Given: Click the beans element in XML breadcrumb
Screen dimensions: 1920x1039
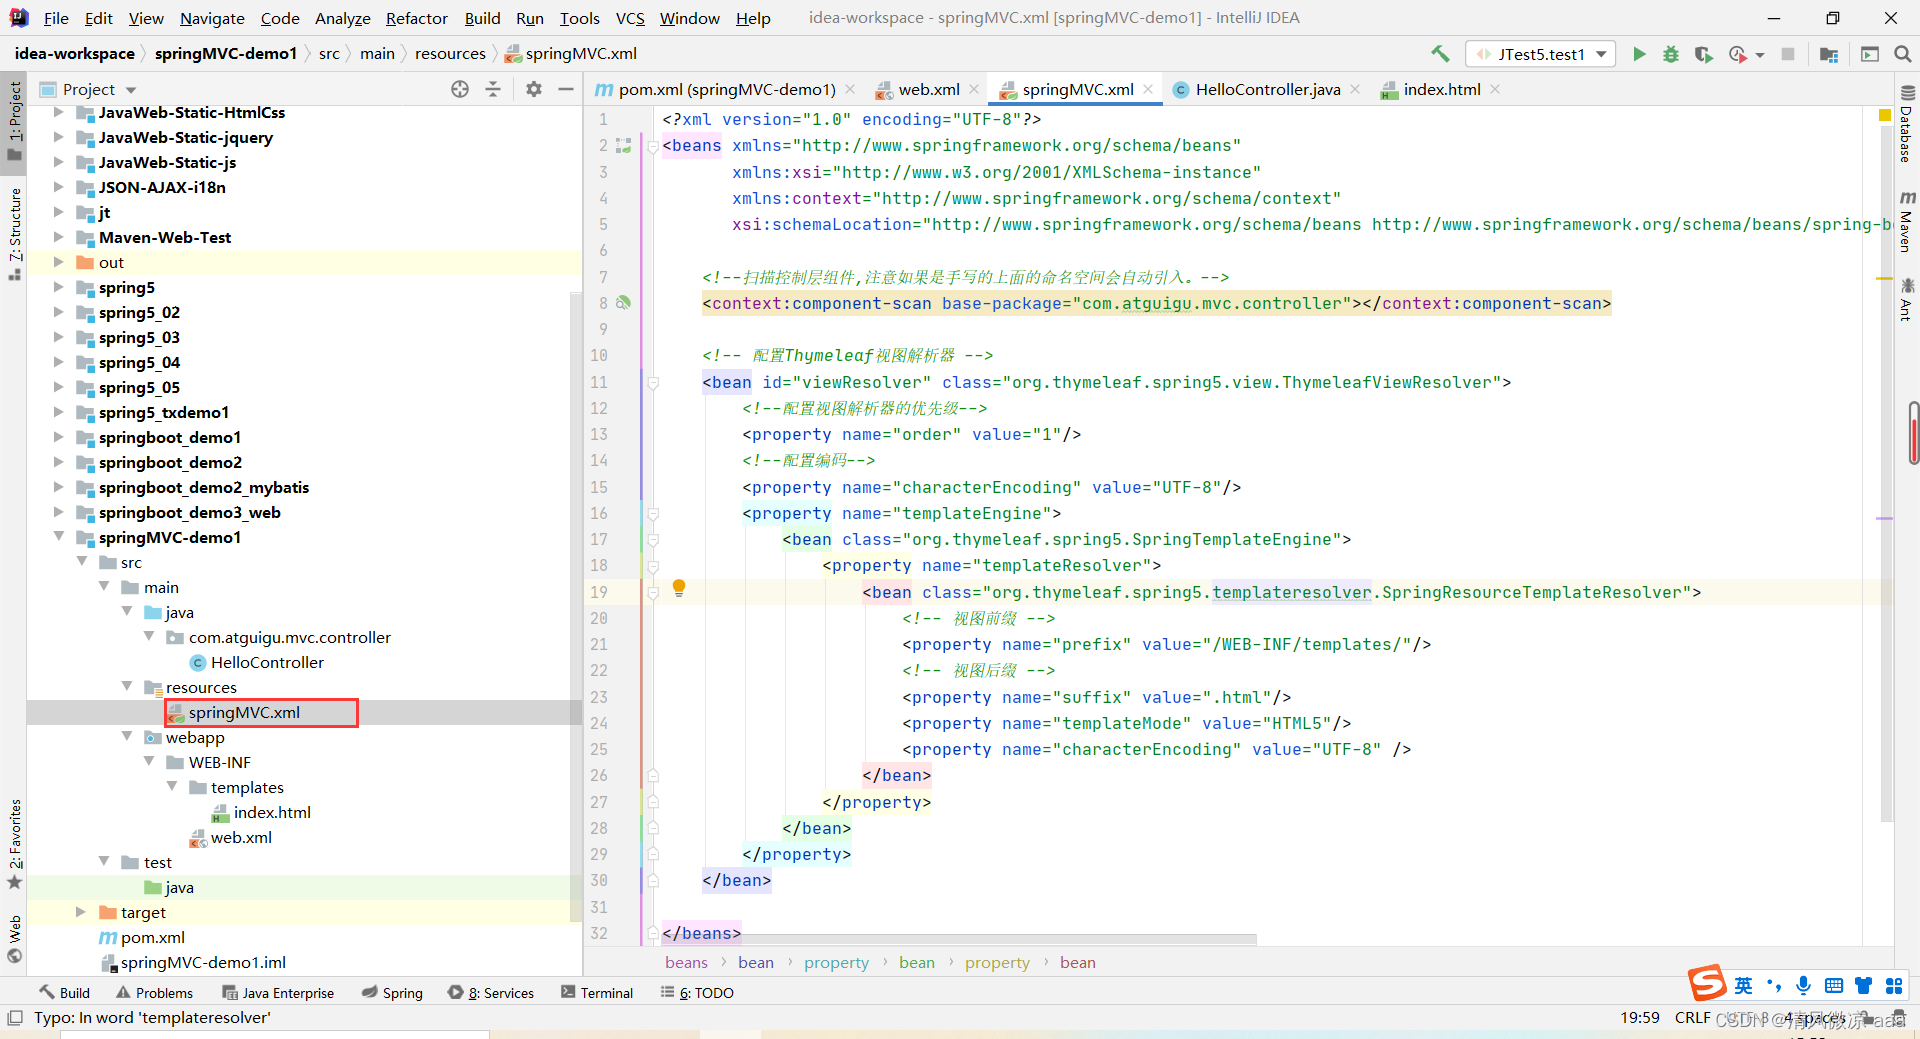Looking at the screenshot, I should click(686, 963).
